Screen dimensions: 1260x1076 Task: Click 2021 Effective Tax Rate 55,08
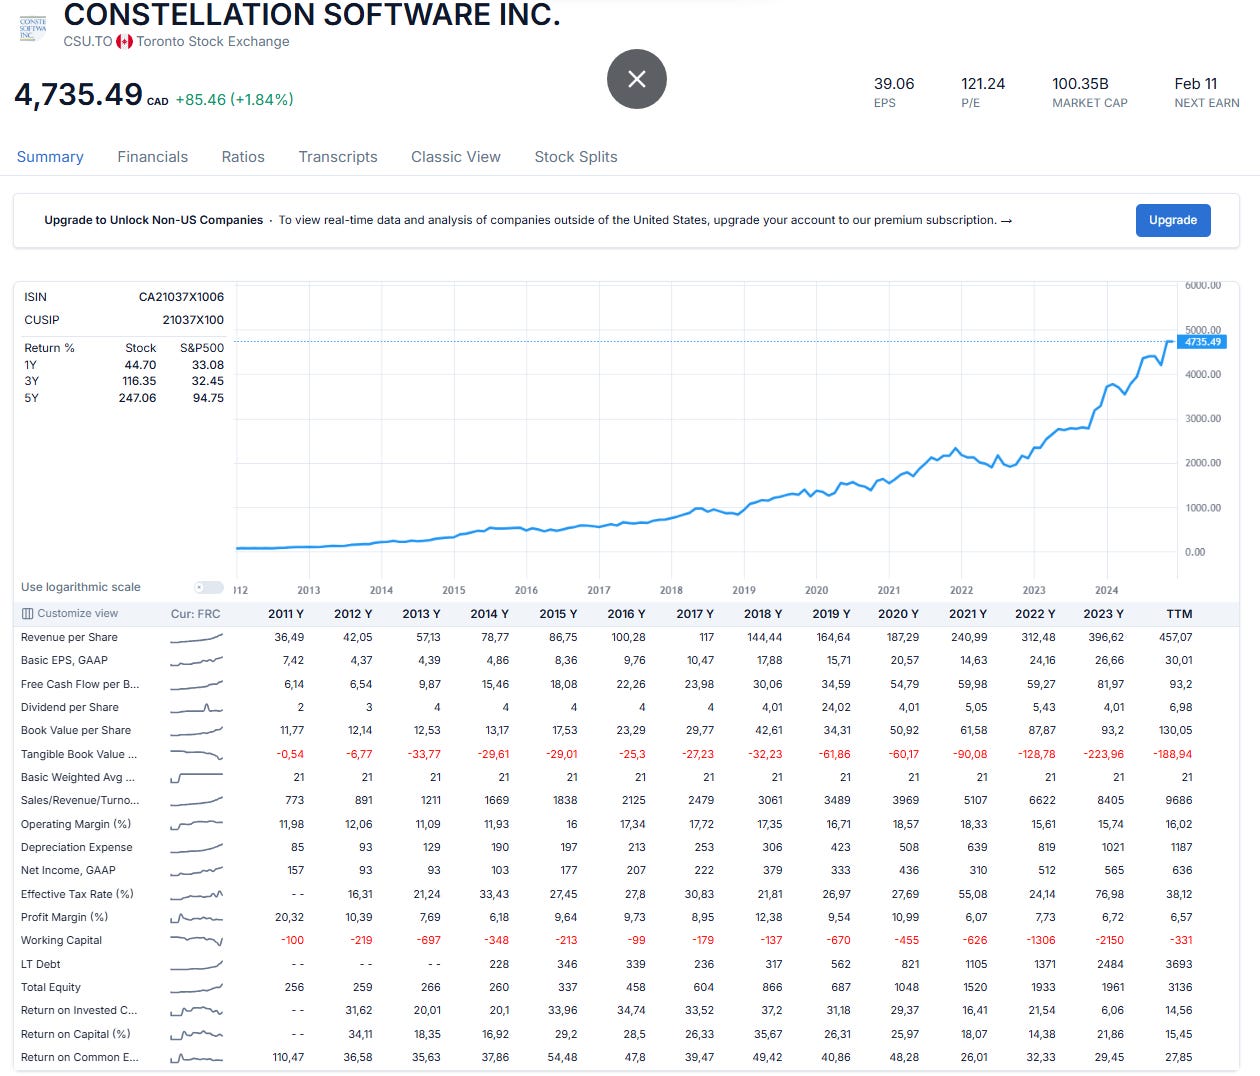973,894
